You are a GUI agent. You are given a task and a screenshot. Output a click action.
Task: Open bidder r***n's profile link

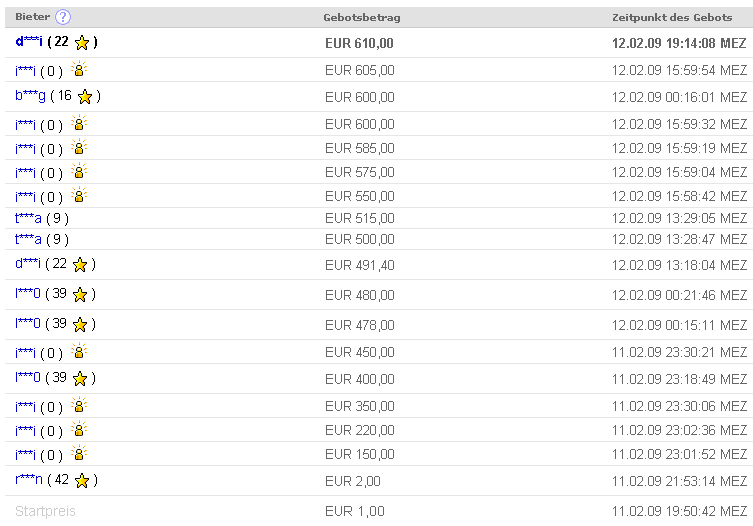[x=29, y=480]
